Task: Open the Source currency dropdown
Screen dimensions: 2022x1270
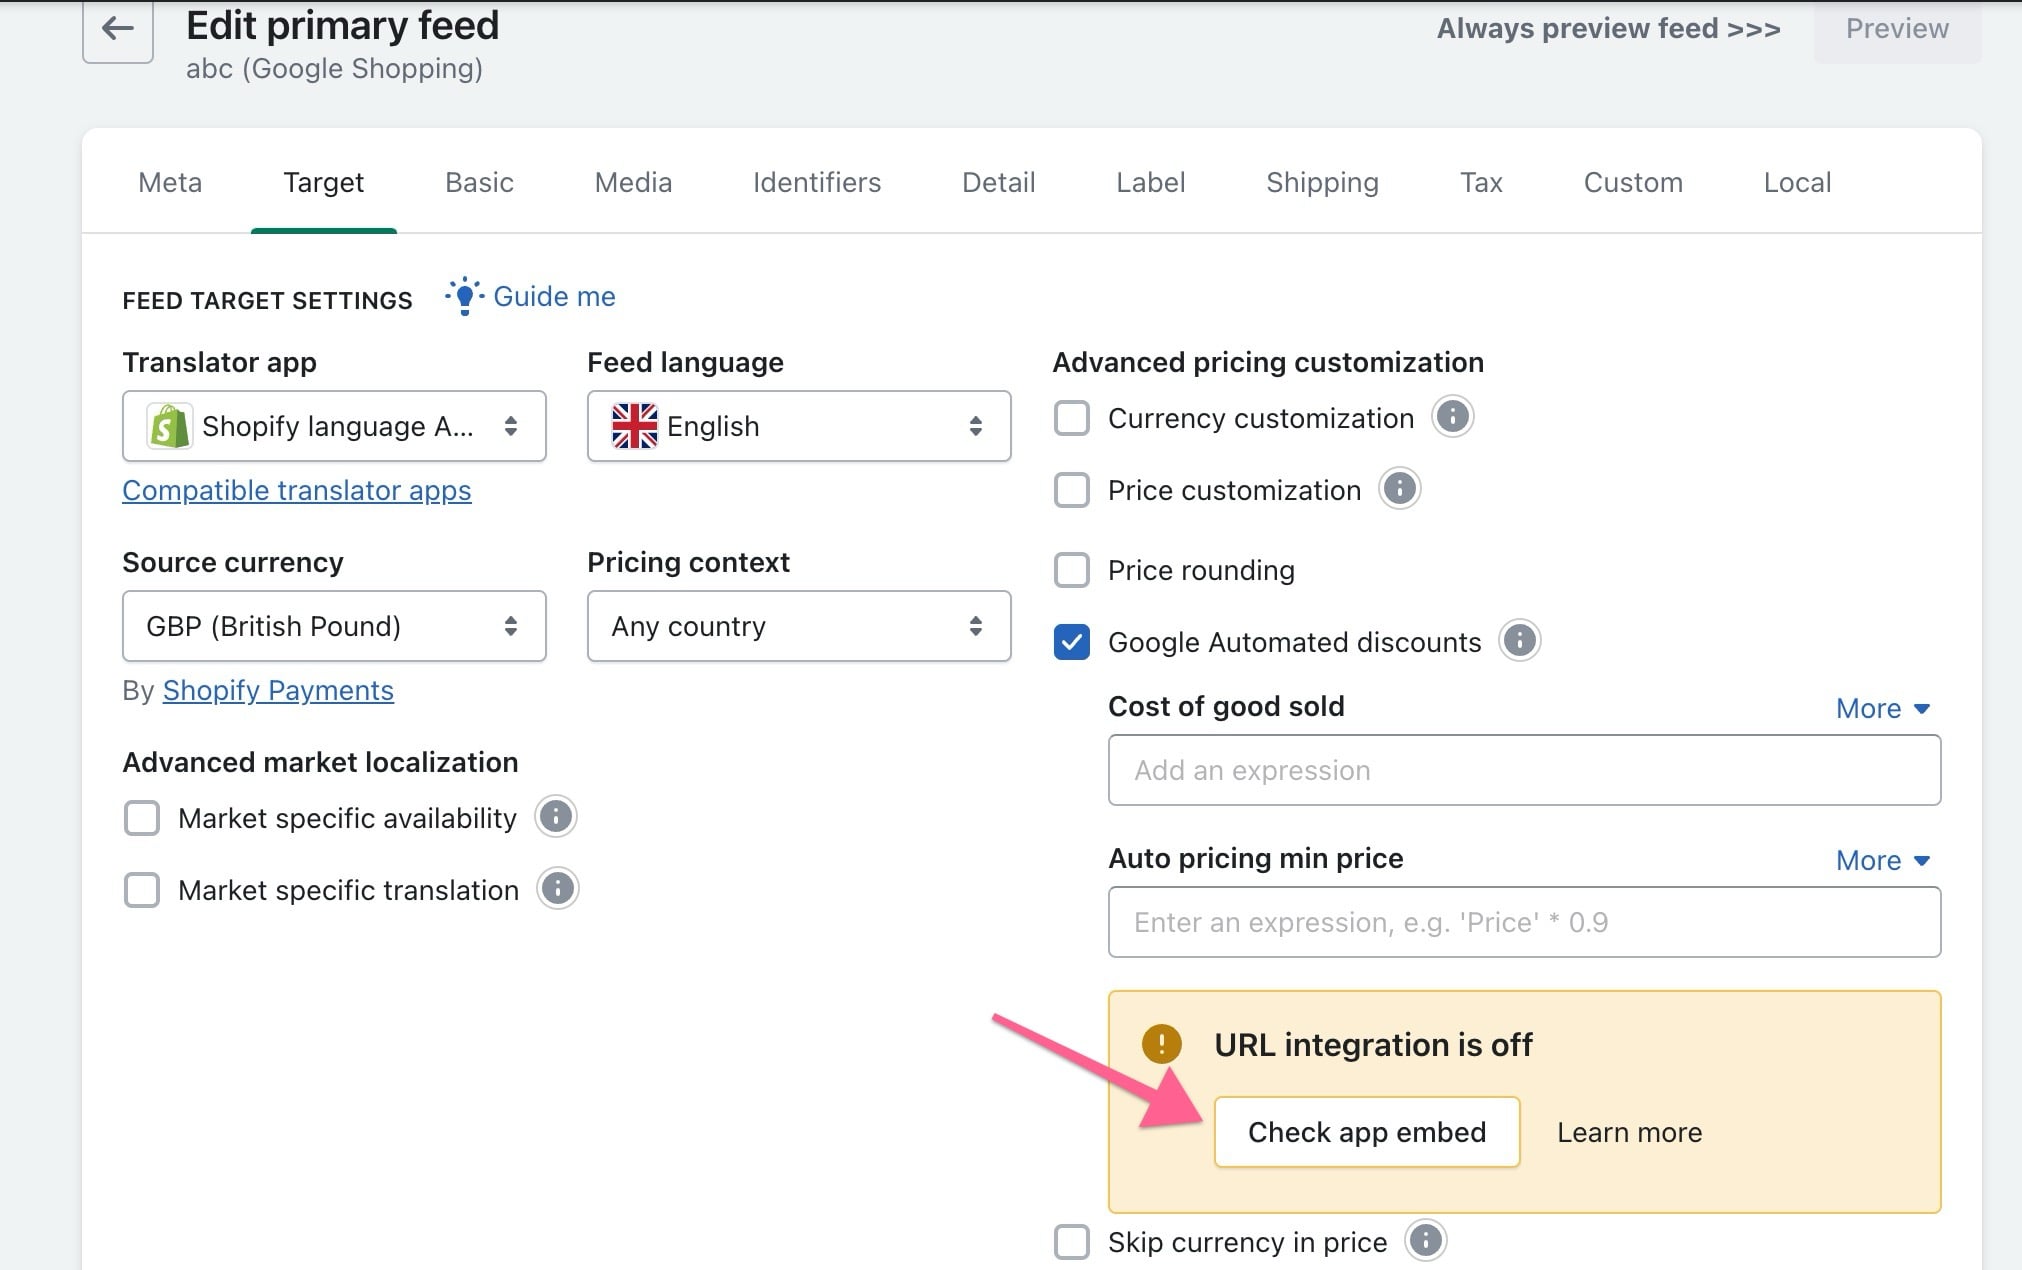Action: point(334,626)
